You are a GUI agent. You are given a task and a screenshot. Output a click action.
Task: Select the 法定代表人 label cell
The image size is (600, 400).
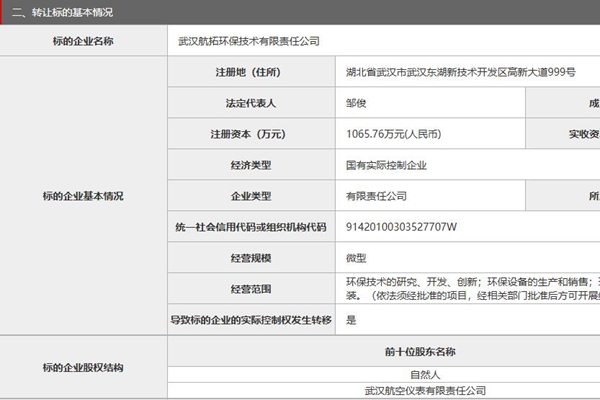(249, 104)
